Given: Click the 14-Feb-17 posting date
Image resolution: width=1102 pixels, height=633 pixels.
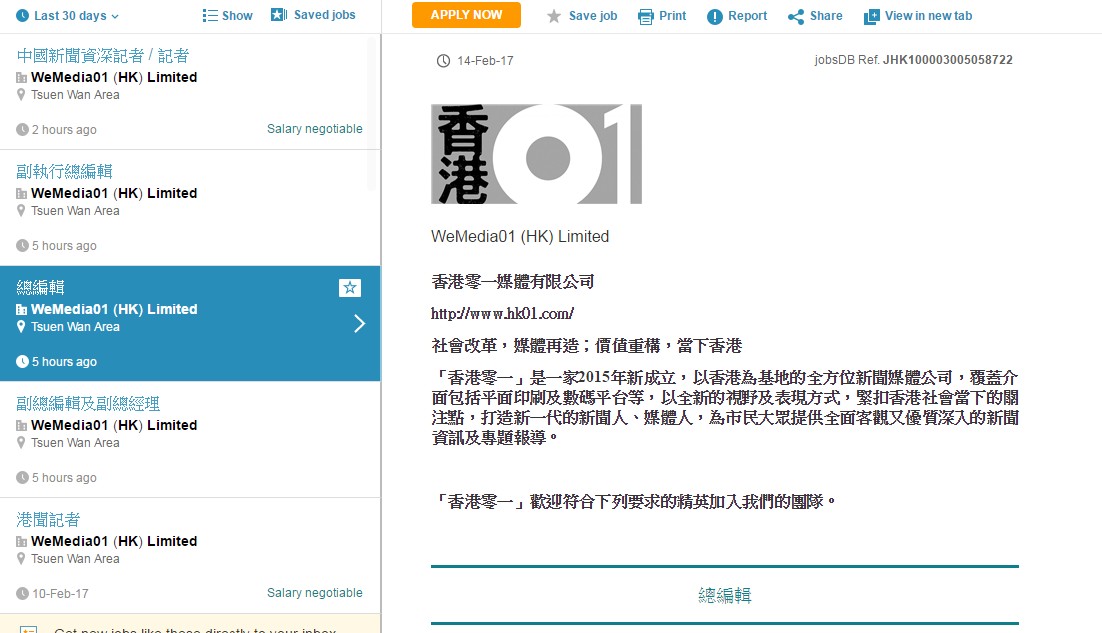Looking at the screenshot, I should 485,61.
